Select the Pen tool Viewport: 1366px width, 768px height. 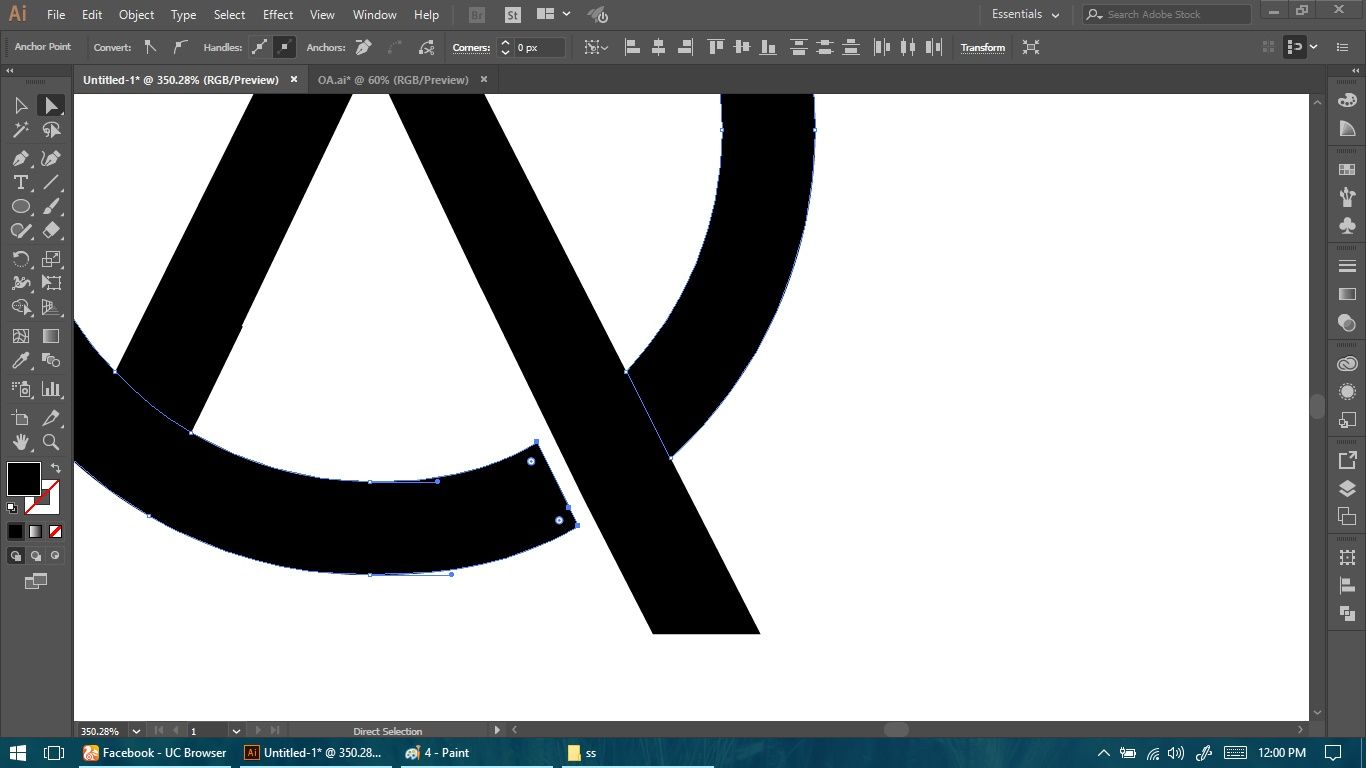pyautogui.click(x=20, y=159)
